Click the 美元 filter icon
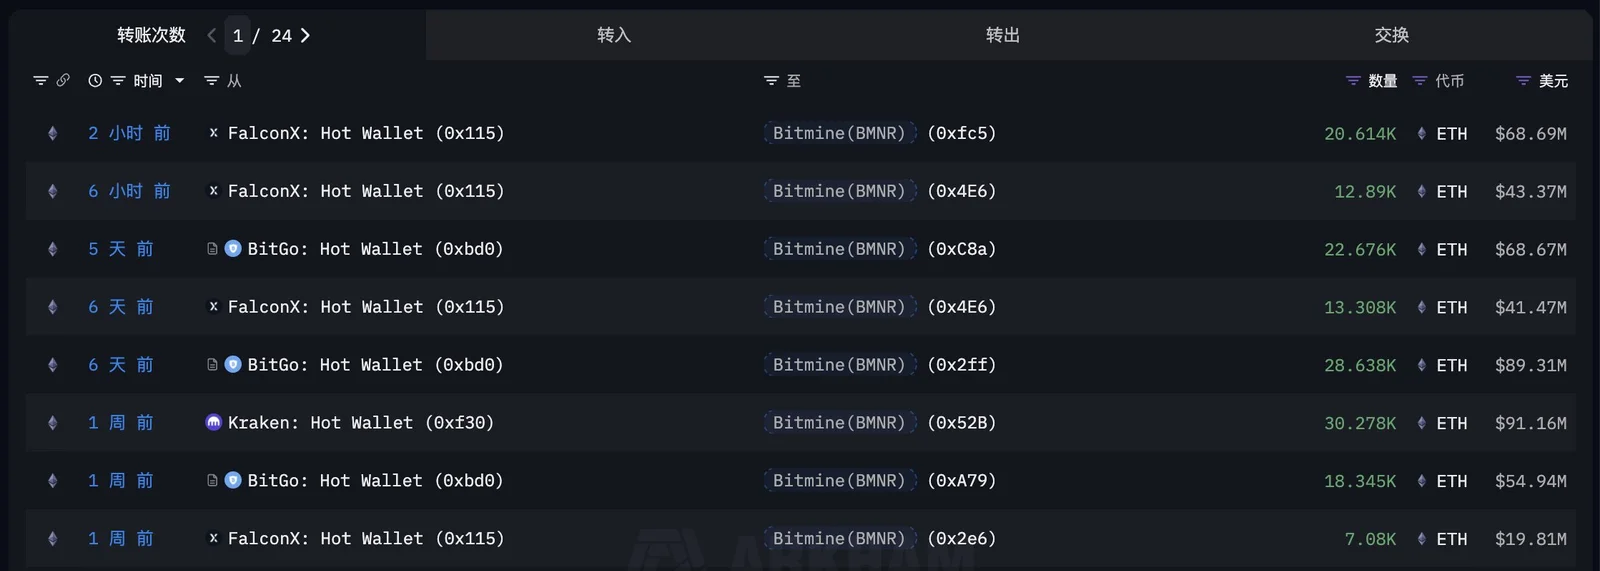The width and height of the screenshot is (1600, 571). click(x=1523, y=81)
